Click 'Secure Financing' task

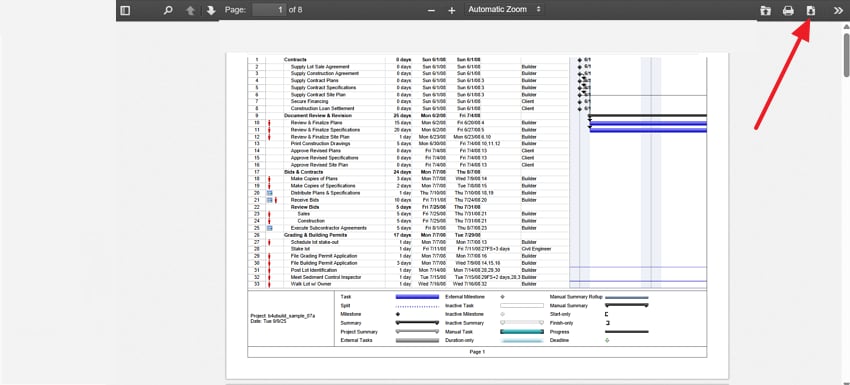coord(309,101)
